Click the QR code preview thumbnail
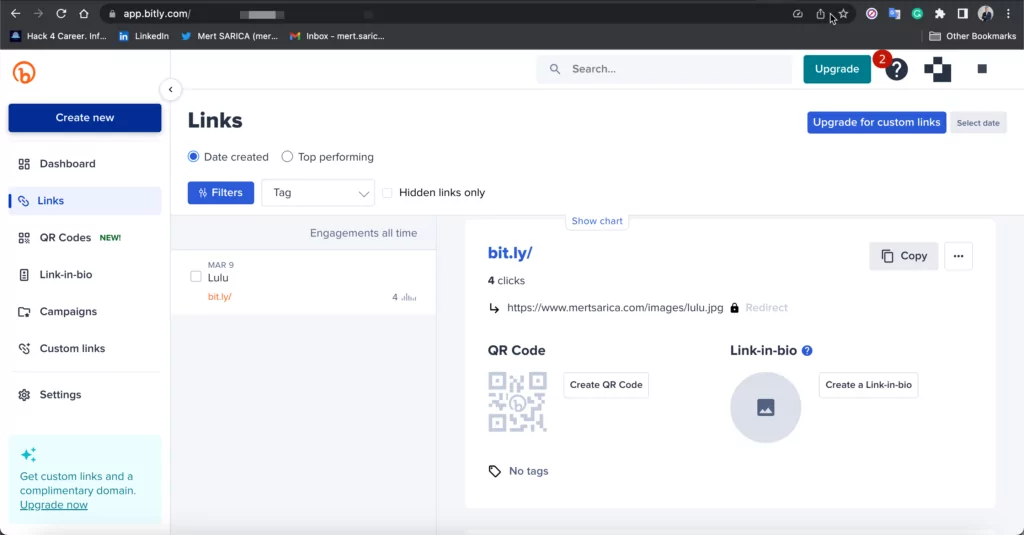The width and height of the screenshot is (1024, 535). pos(517,402)
